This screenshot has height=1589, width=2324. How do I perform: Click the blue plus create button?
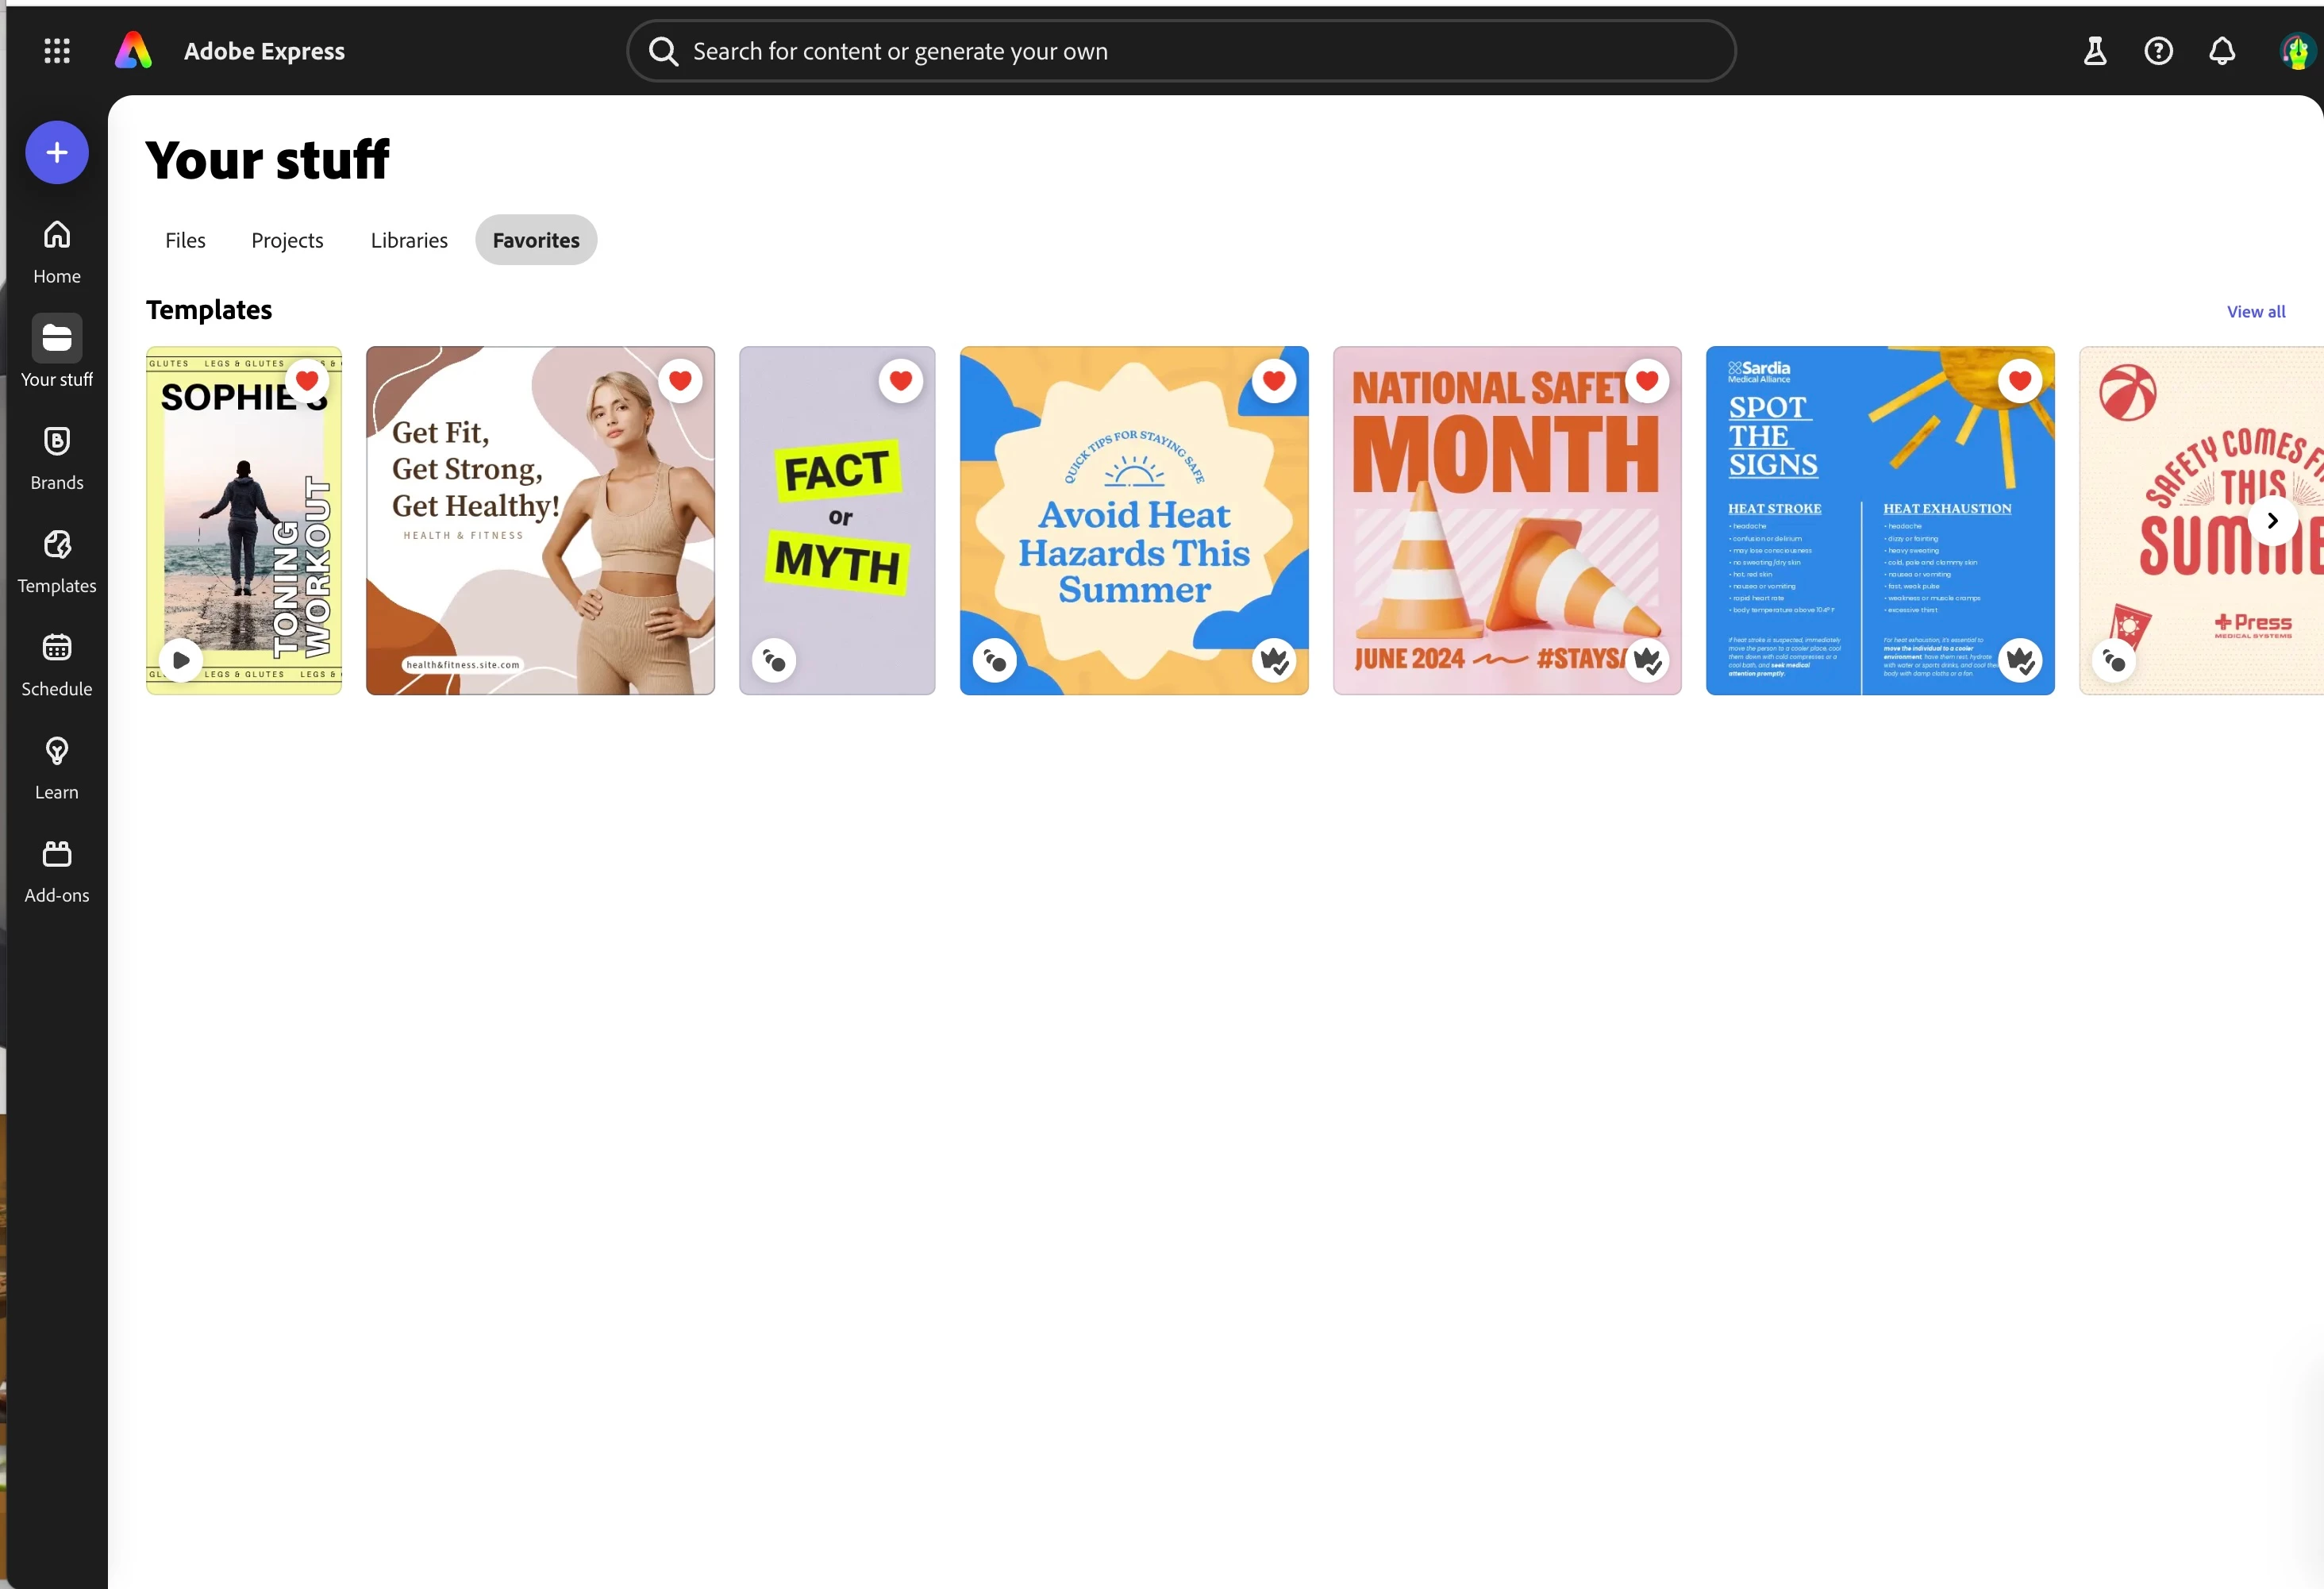[57, 153]
